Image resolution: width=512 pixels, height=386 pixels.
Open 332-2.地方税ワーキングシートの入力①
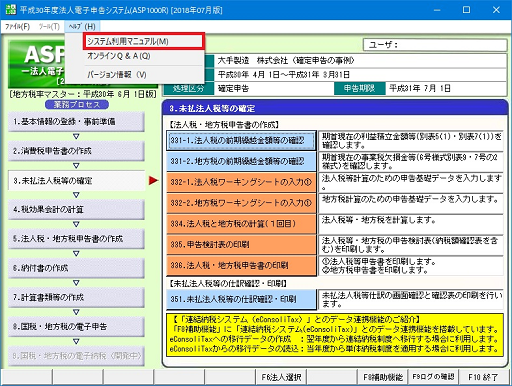241,203
